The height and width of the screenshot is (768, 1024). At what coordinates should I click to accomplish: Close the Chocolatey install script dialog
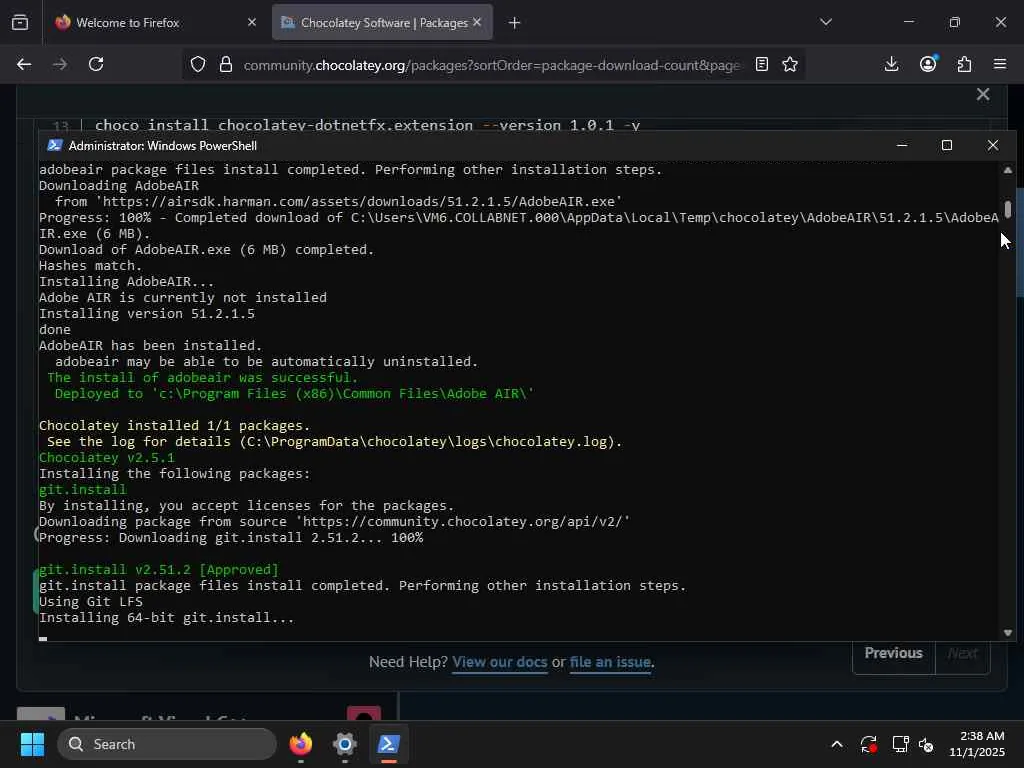983,94
